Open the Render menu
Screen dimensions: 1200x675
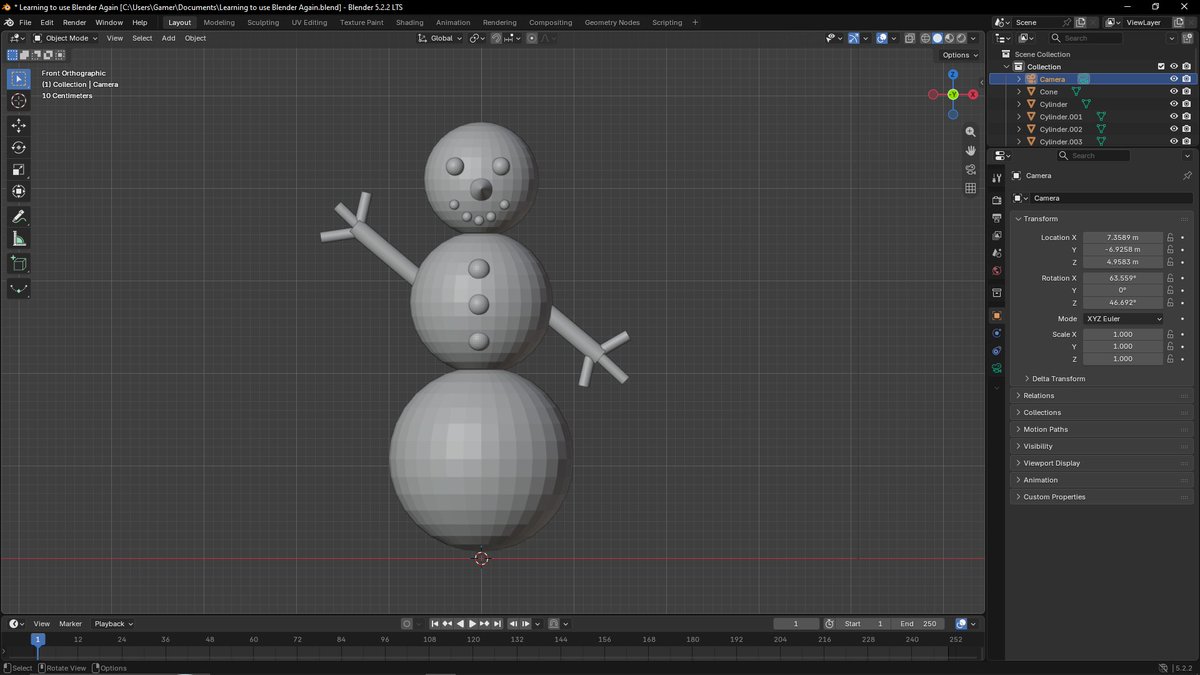(x=74, y=22)
